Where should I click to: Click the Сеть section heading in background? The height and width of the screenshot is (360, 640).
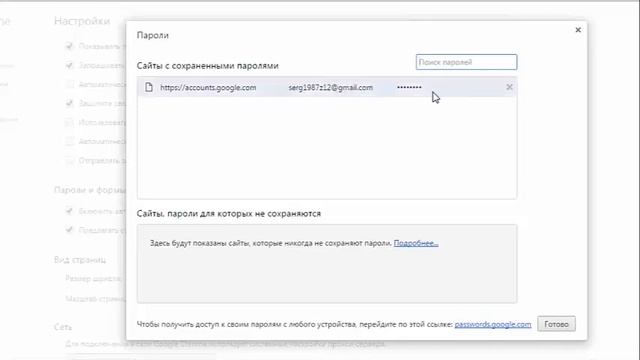63,327
